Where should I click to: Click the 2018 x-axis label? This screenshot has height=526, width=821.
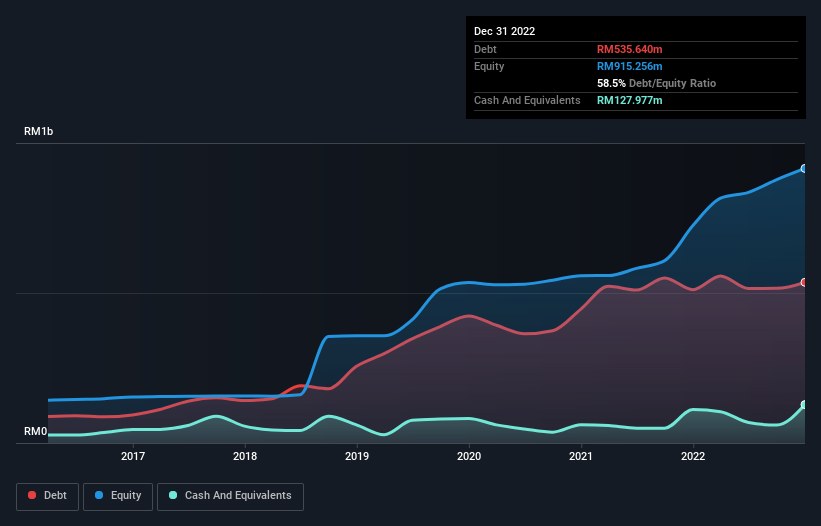click(245, 456)
